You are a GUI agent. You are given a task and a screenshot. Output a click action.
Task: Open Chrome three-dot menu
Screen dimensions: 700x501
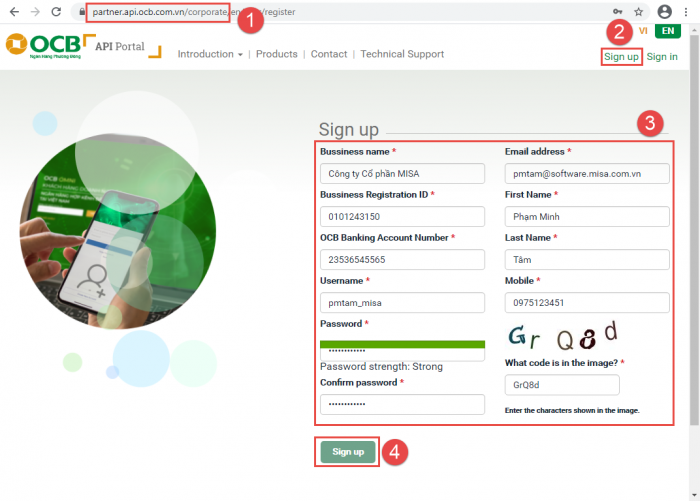pyautogui.click(x=688, y=12)
